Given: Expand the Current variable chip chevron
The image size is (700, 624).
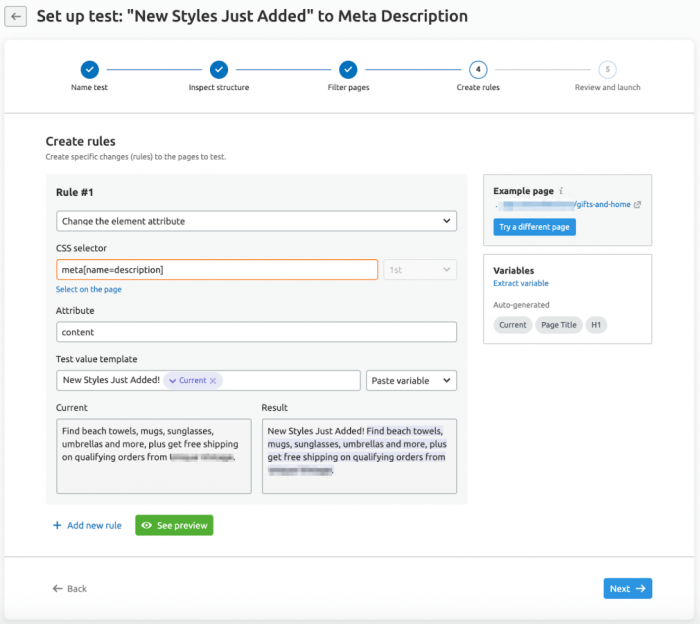Looking at the screenshot, I should pos(172,381).
